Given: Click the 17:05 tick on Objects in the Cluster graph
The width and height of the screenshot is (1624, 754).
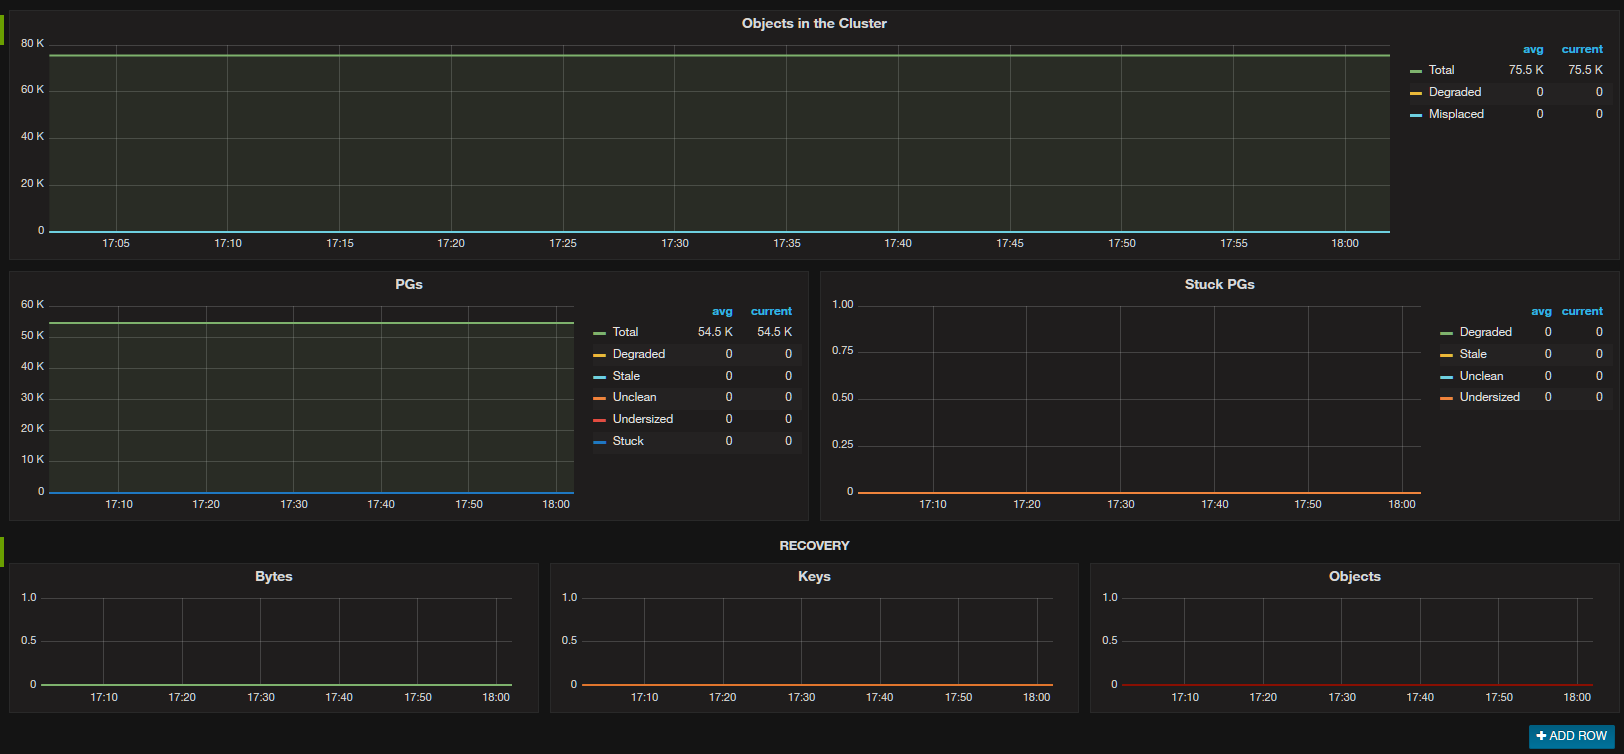Looking at the screenshot, I should click(x=116, y=243).
